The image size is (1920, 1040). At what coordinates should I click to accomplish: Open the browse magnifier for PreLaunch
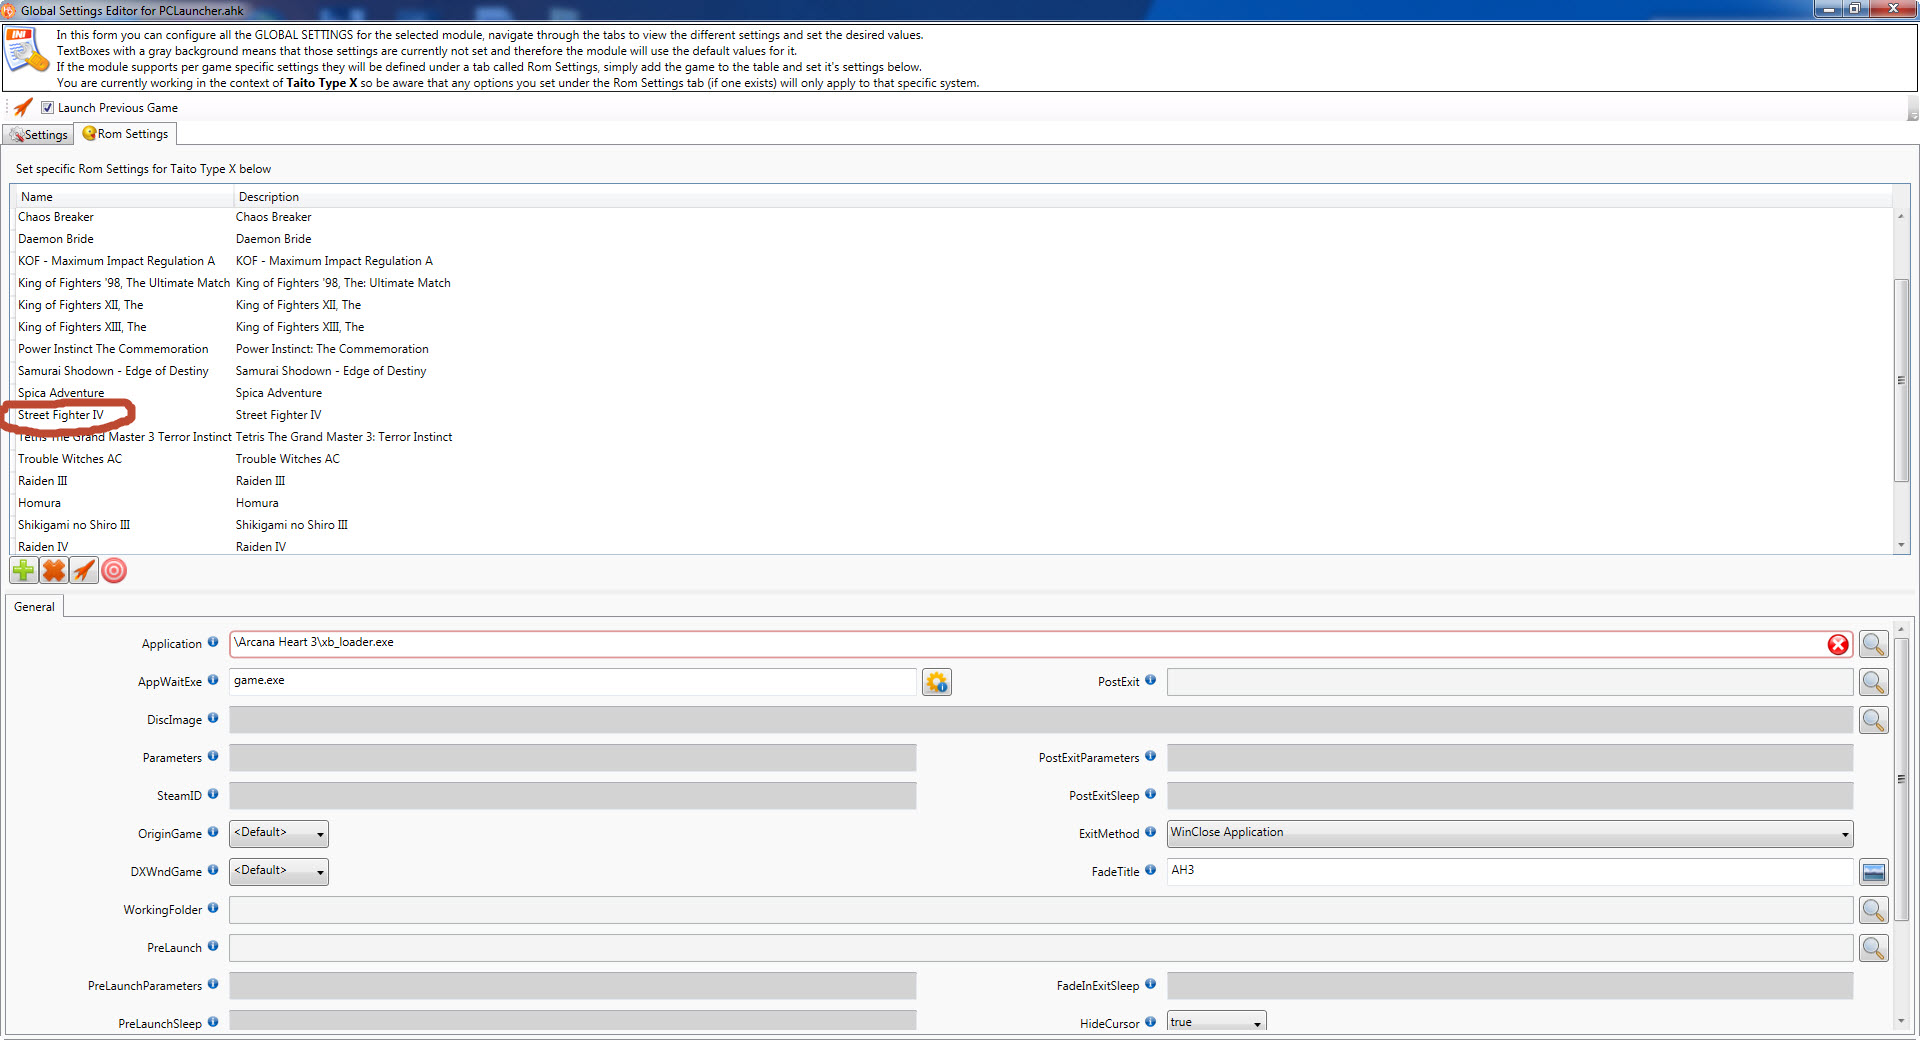(x=1874, y=948)
